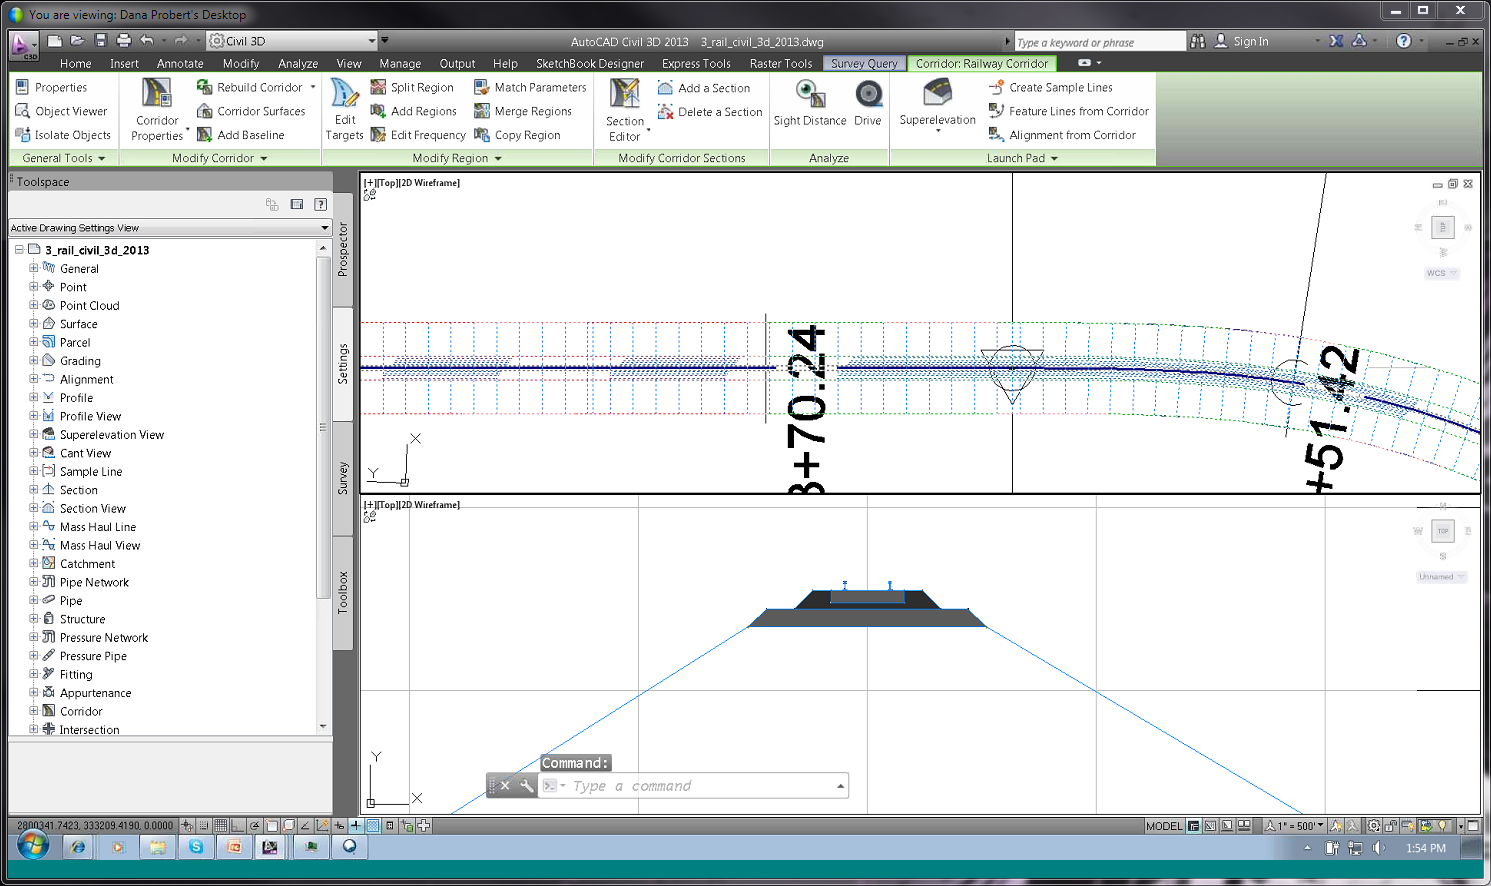Viewport: 1491px width, 886px height.
Task: Open the Survey Query tab
Action: [x=863, y=63]
